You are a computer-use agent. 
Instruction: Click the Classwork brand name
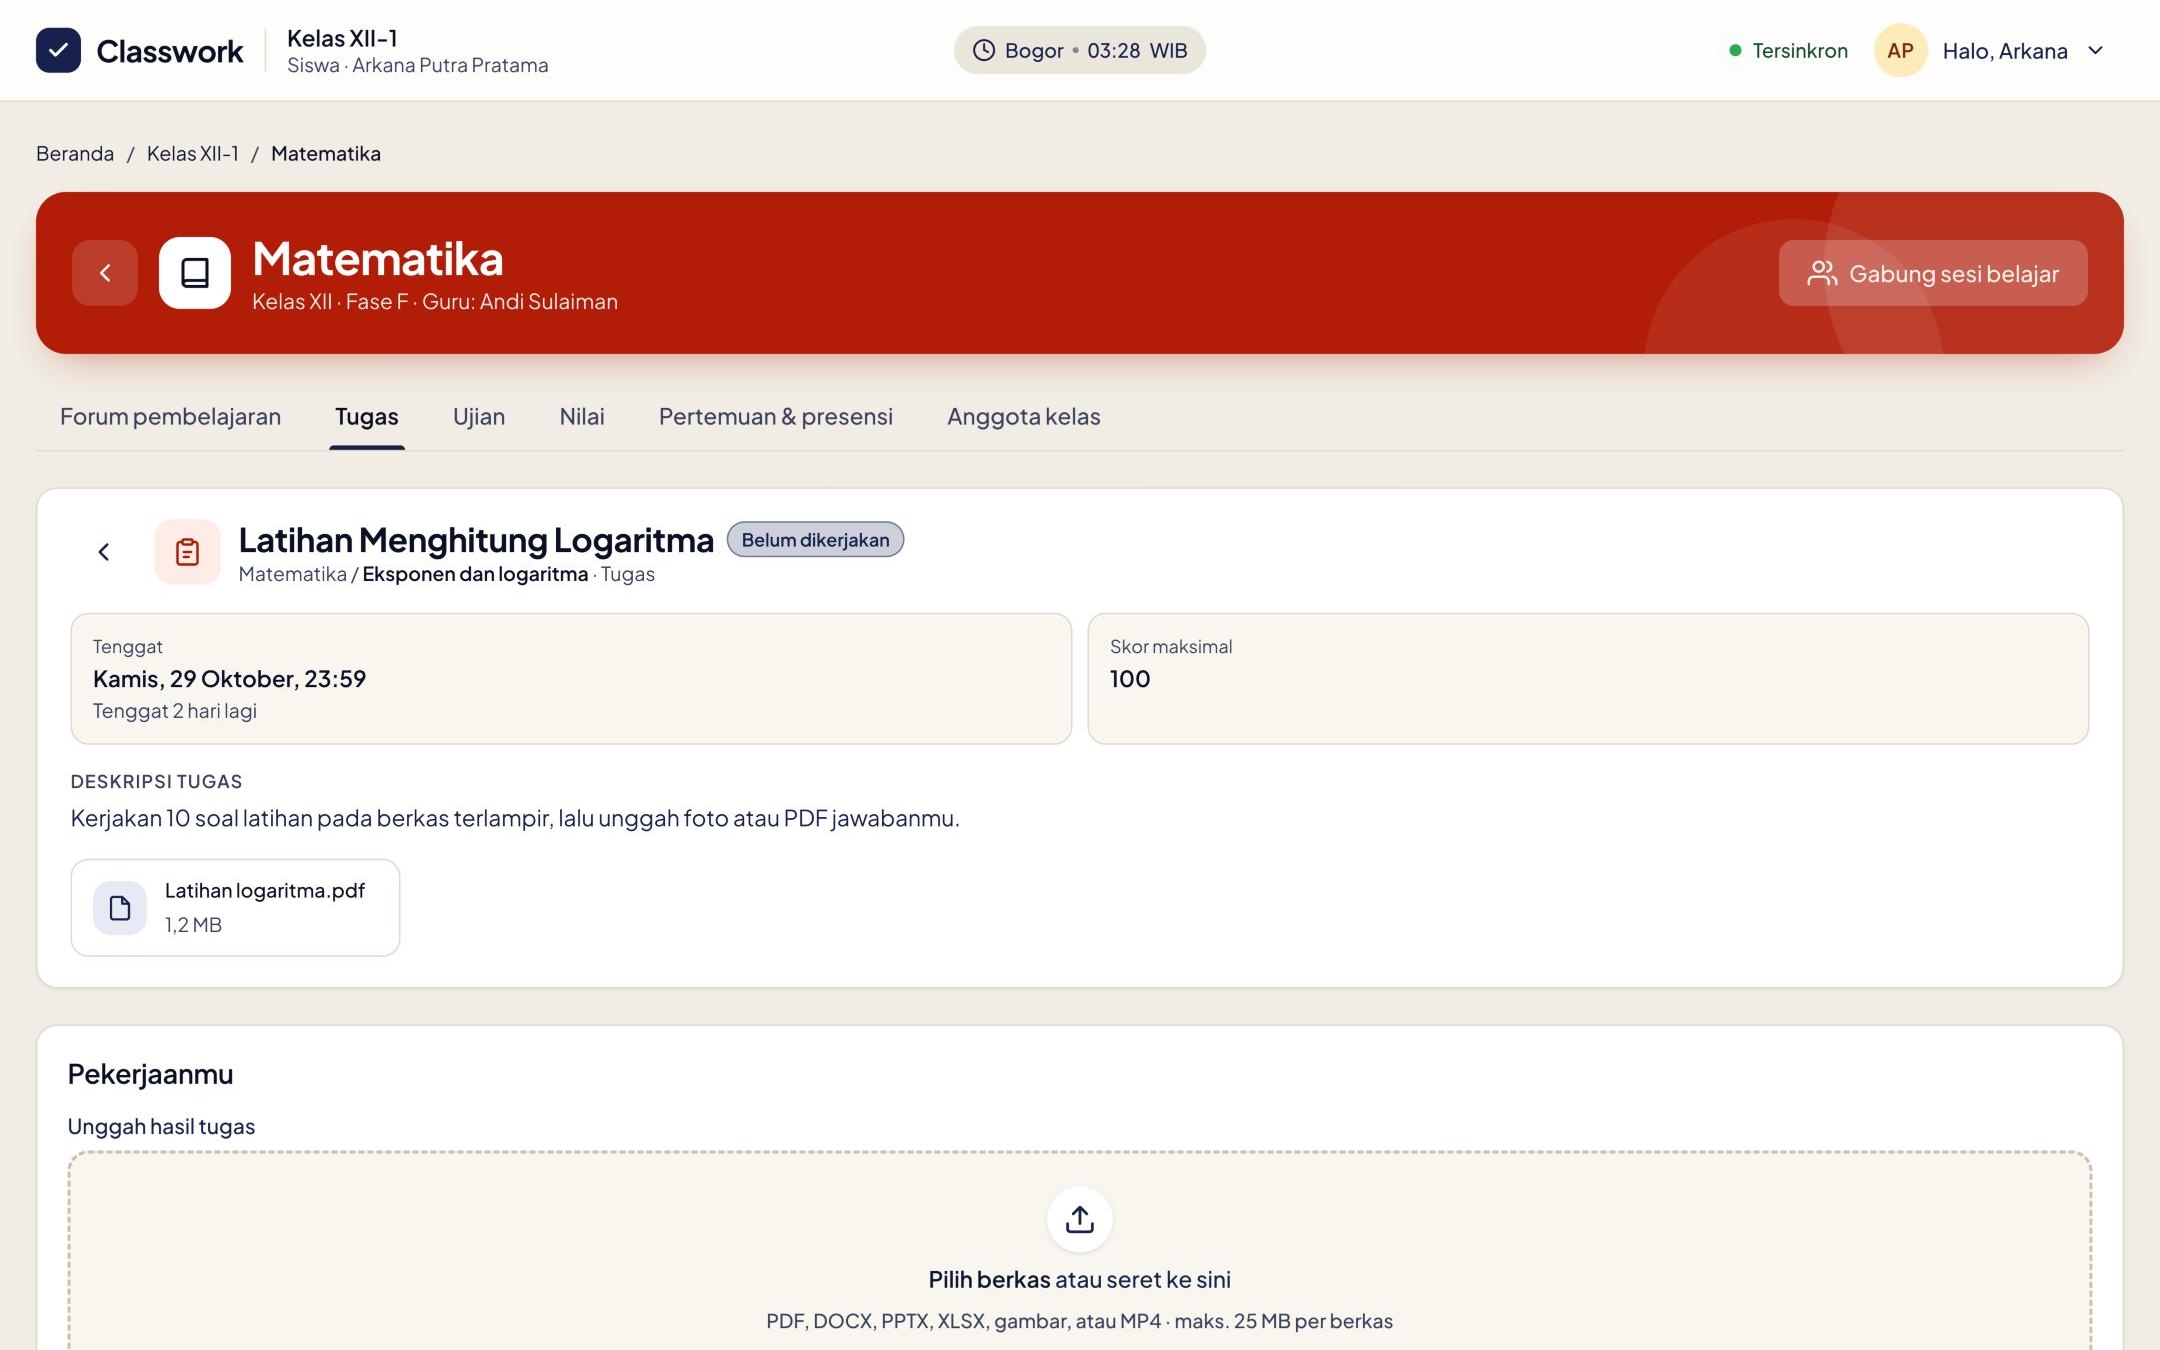pyautogui.click(x=170, y=51)
